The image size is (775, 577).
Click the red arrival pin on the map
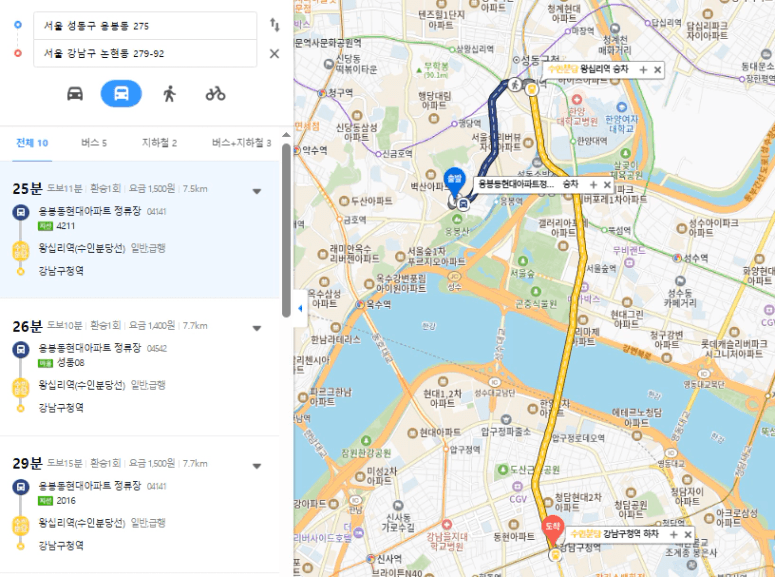552,530
